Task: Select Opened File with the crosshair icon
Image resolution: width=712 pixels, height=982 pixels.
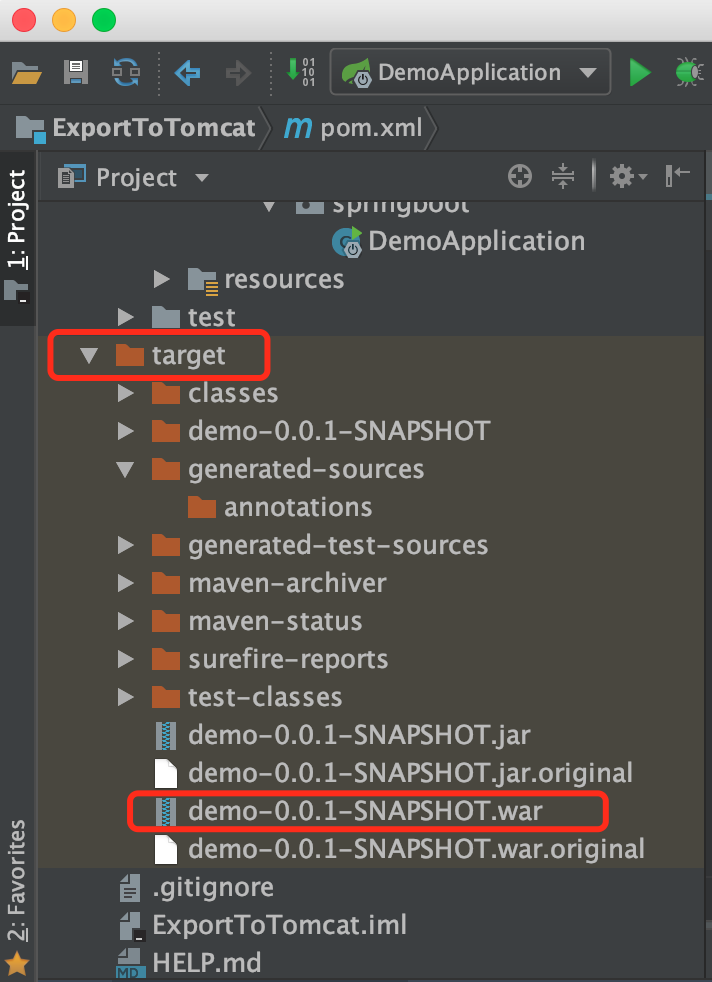Action: tap(519, 176)
